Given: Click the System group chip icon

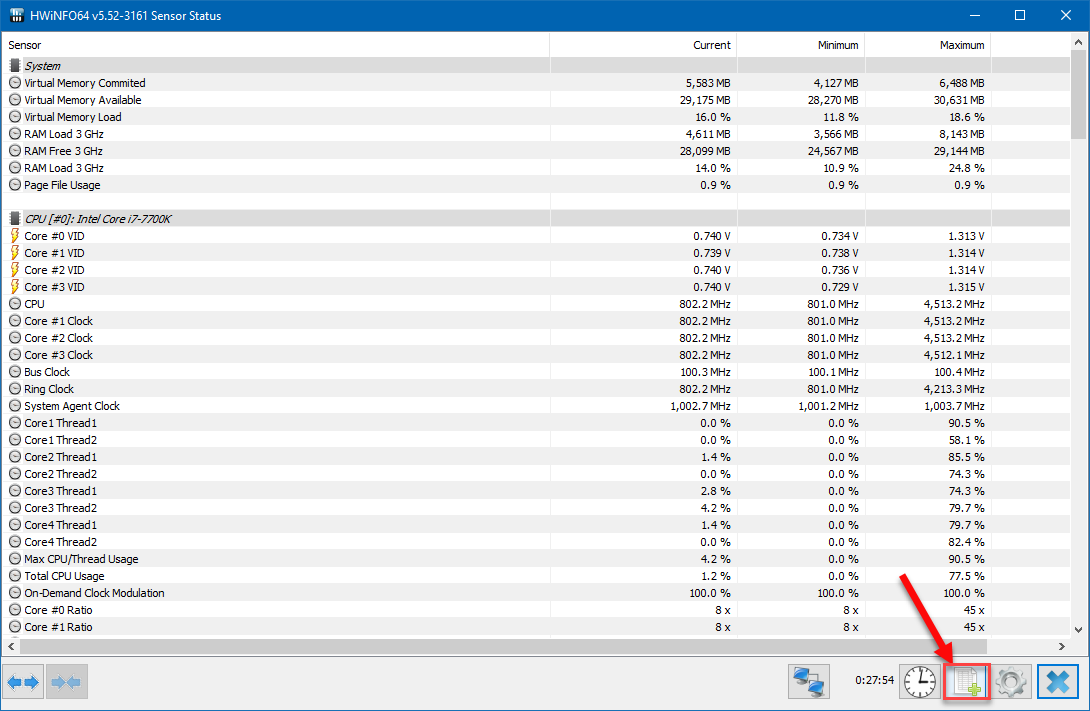Looking at the screenshot, I should 15,66.
